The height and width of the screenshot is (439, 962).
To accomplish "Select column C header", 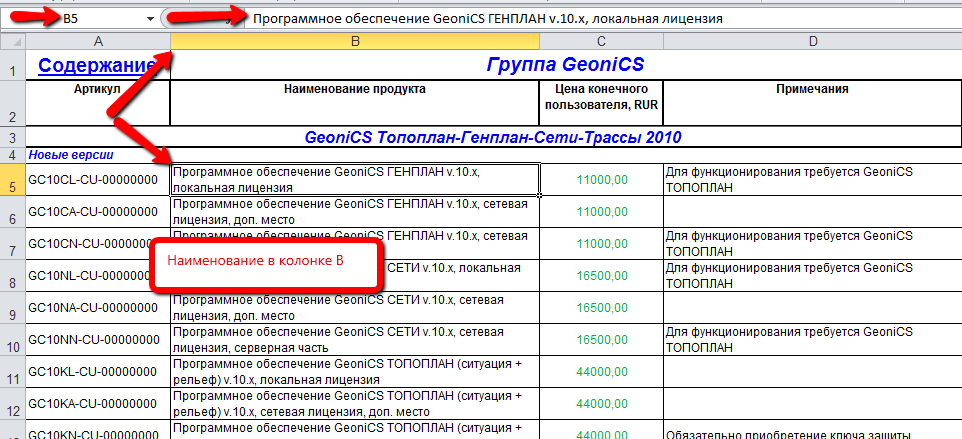I will click(601, 41).
